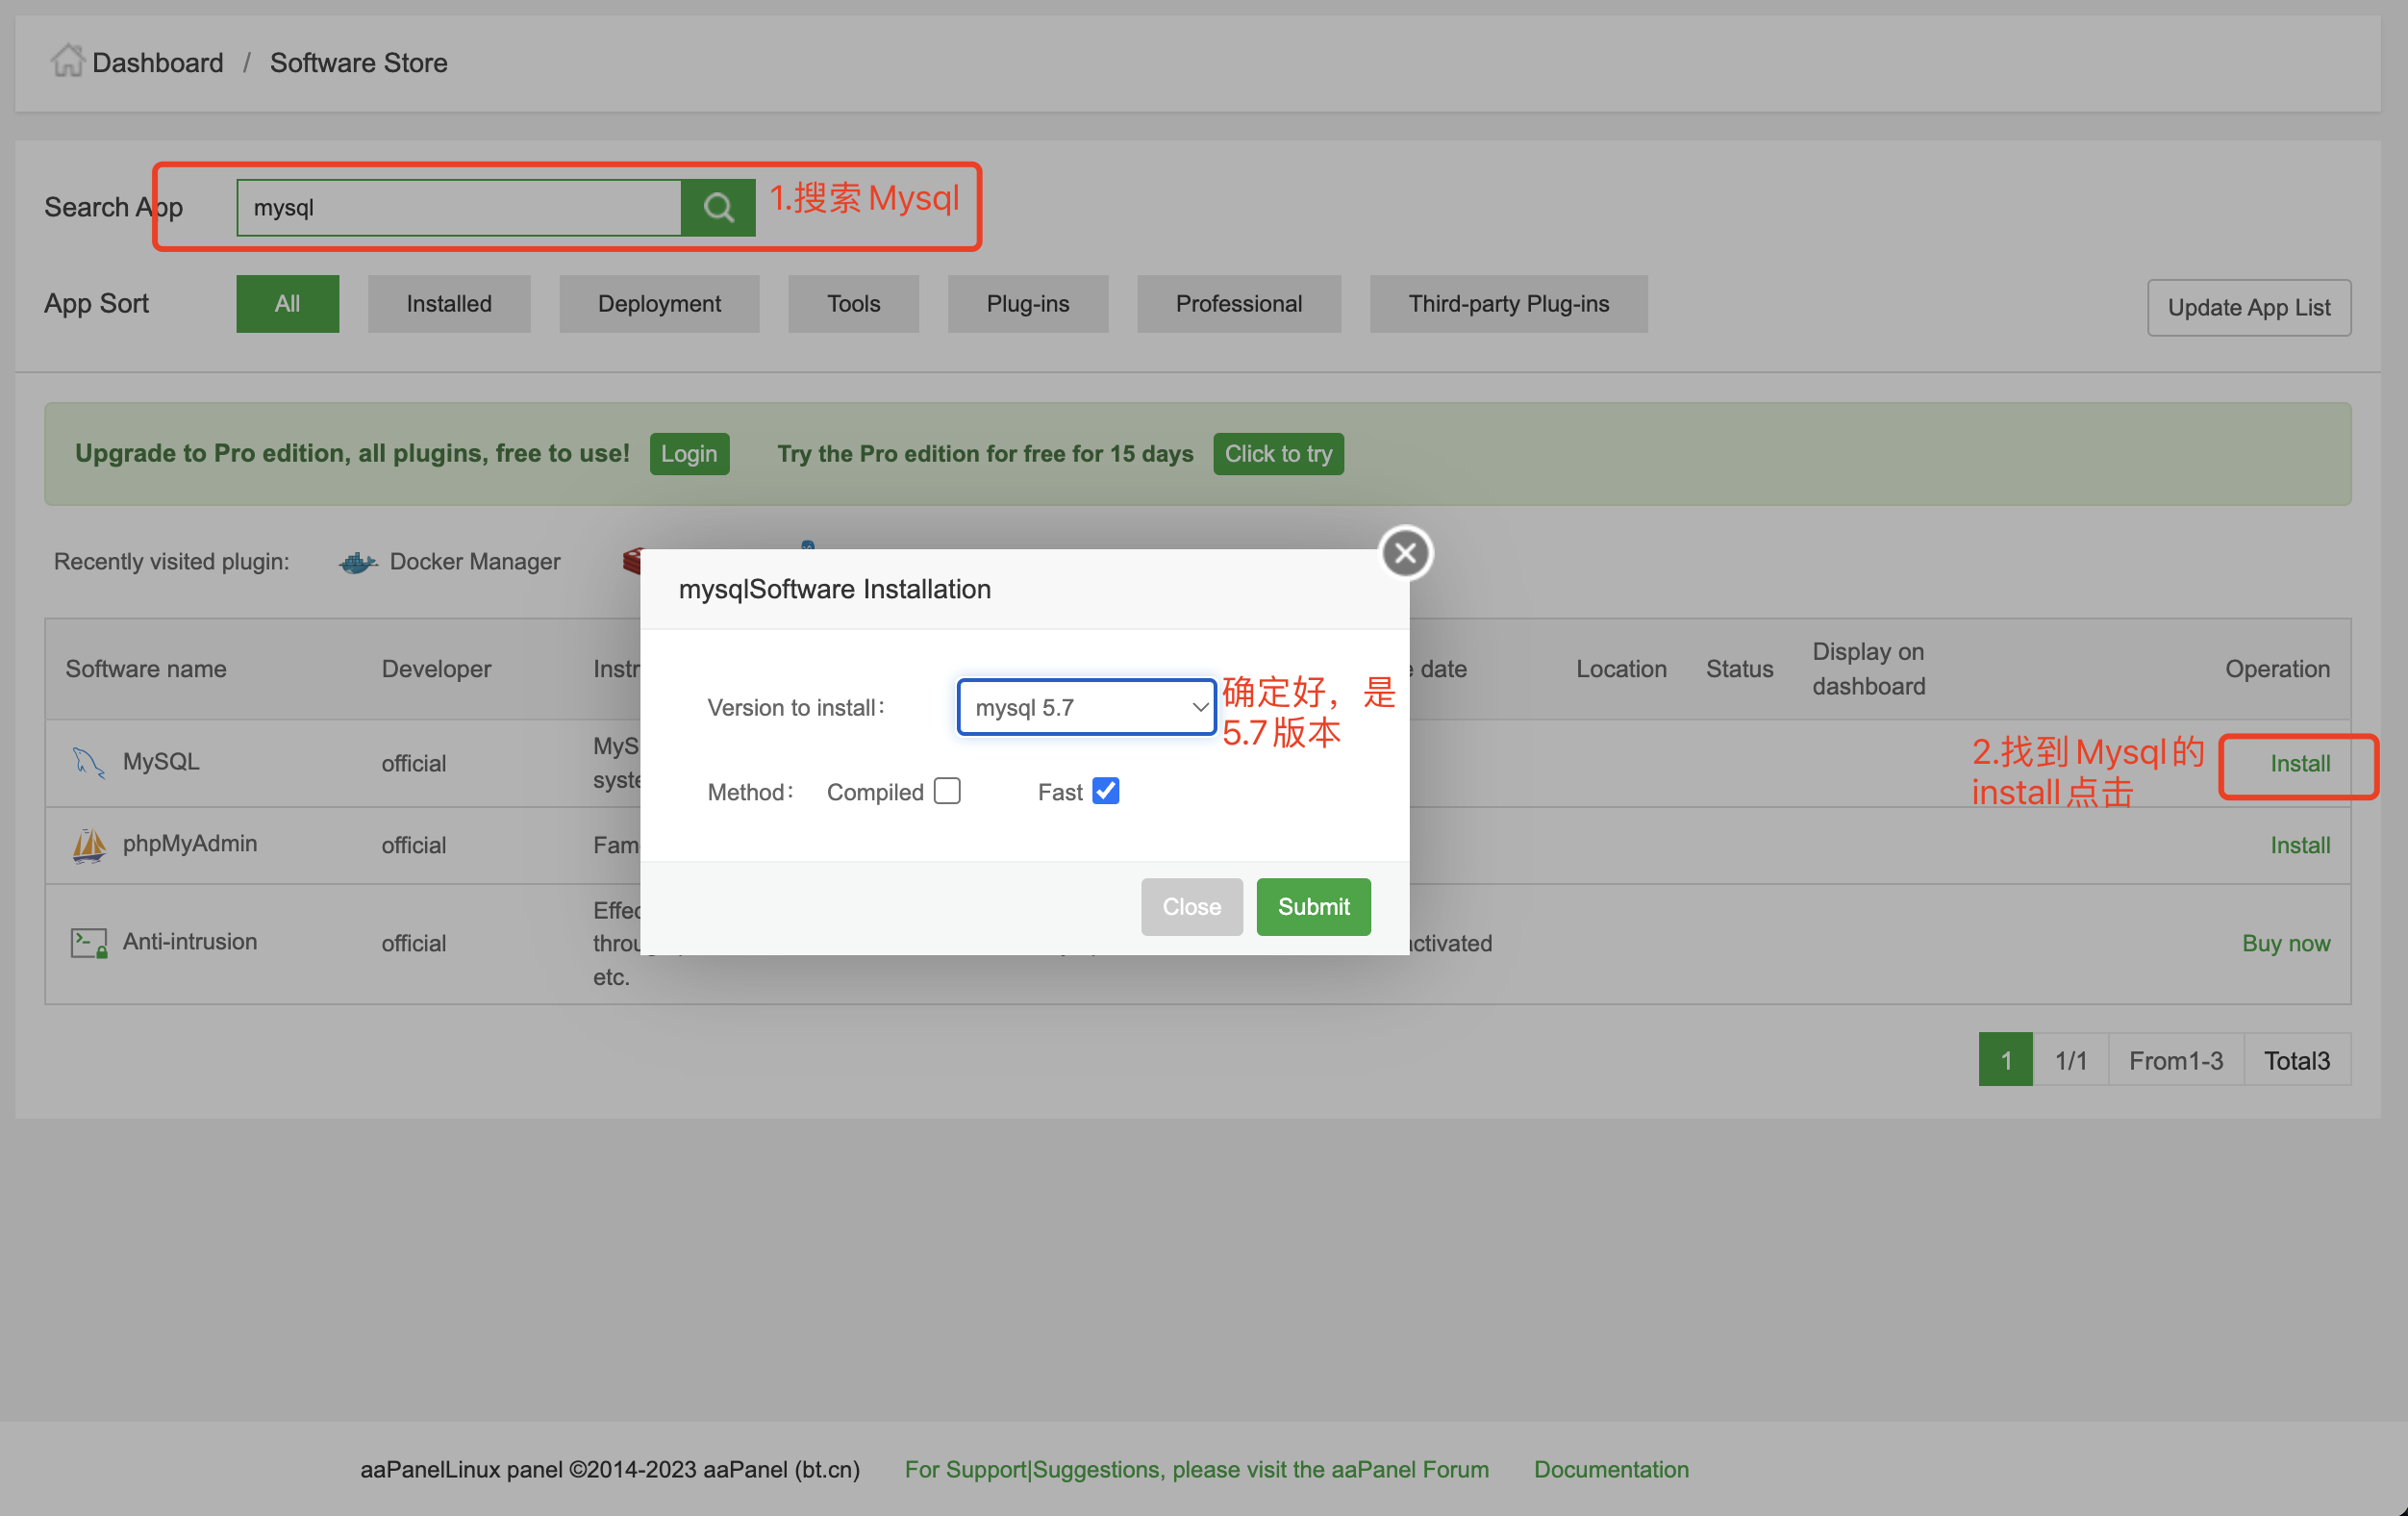Click Buy now for Anti-intrusion
The height and width of the screenshot is (1516, 2408).
pyautogui.click(x=2285, y=944)
